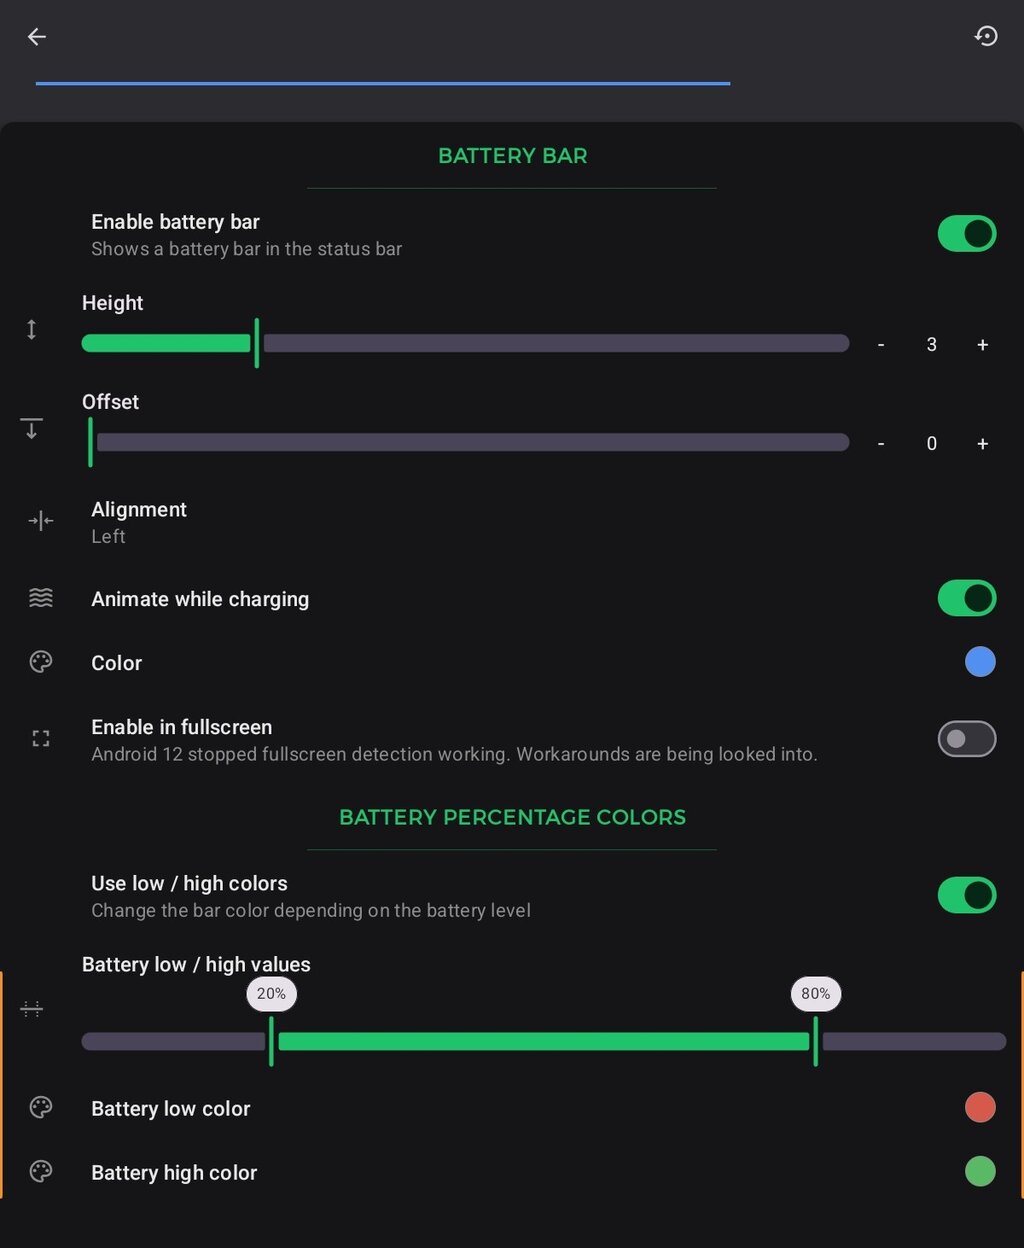This screenshot has width=1024, height=1248.
Task: Open the blue Color swatch
Action: coord(980,662)
